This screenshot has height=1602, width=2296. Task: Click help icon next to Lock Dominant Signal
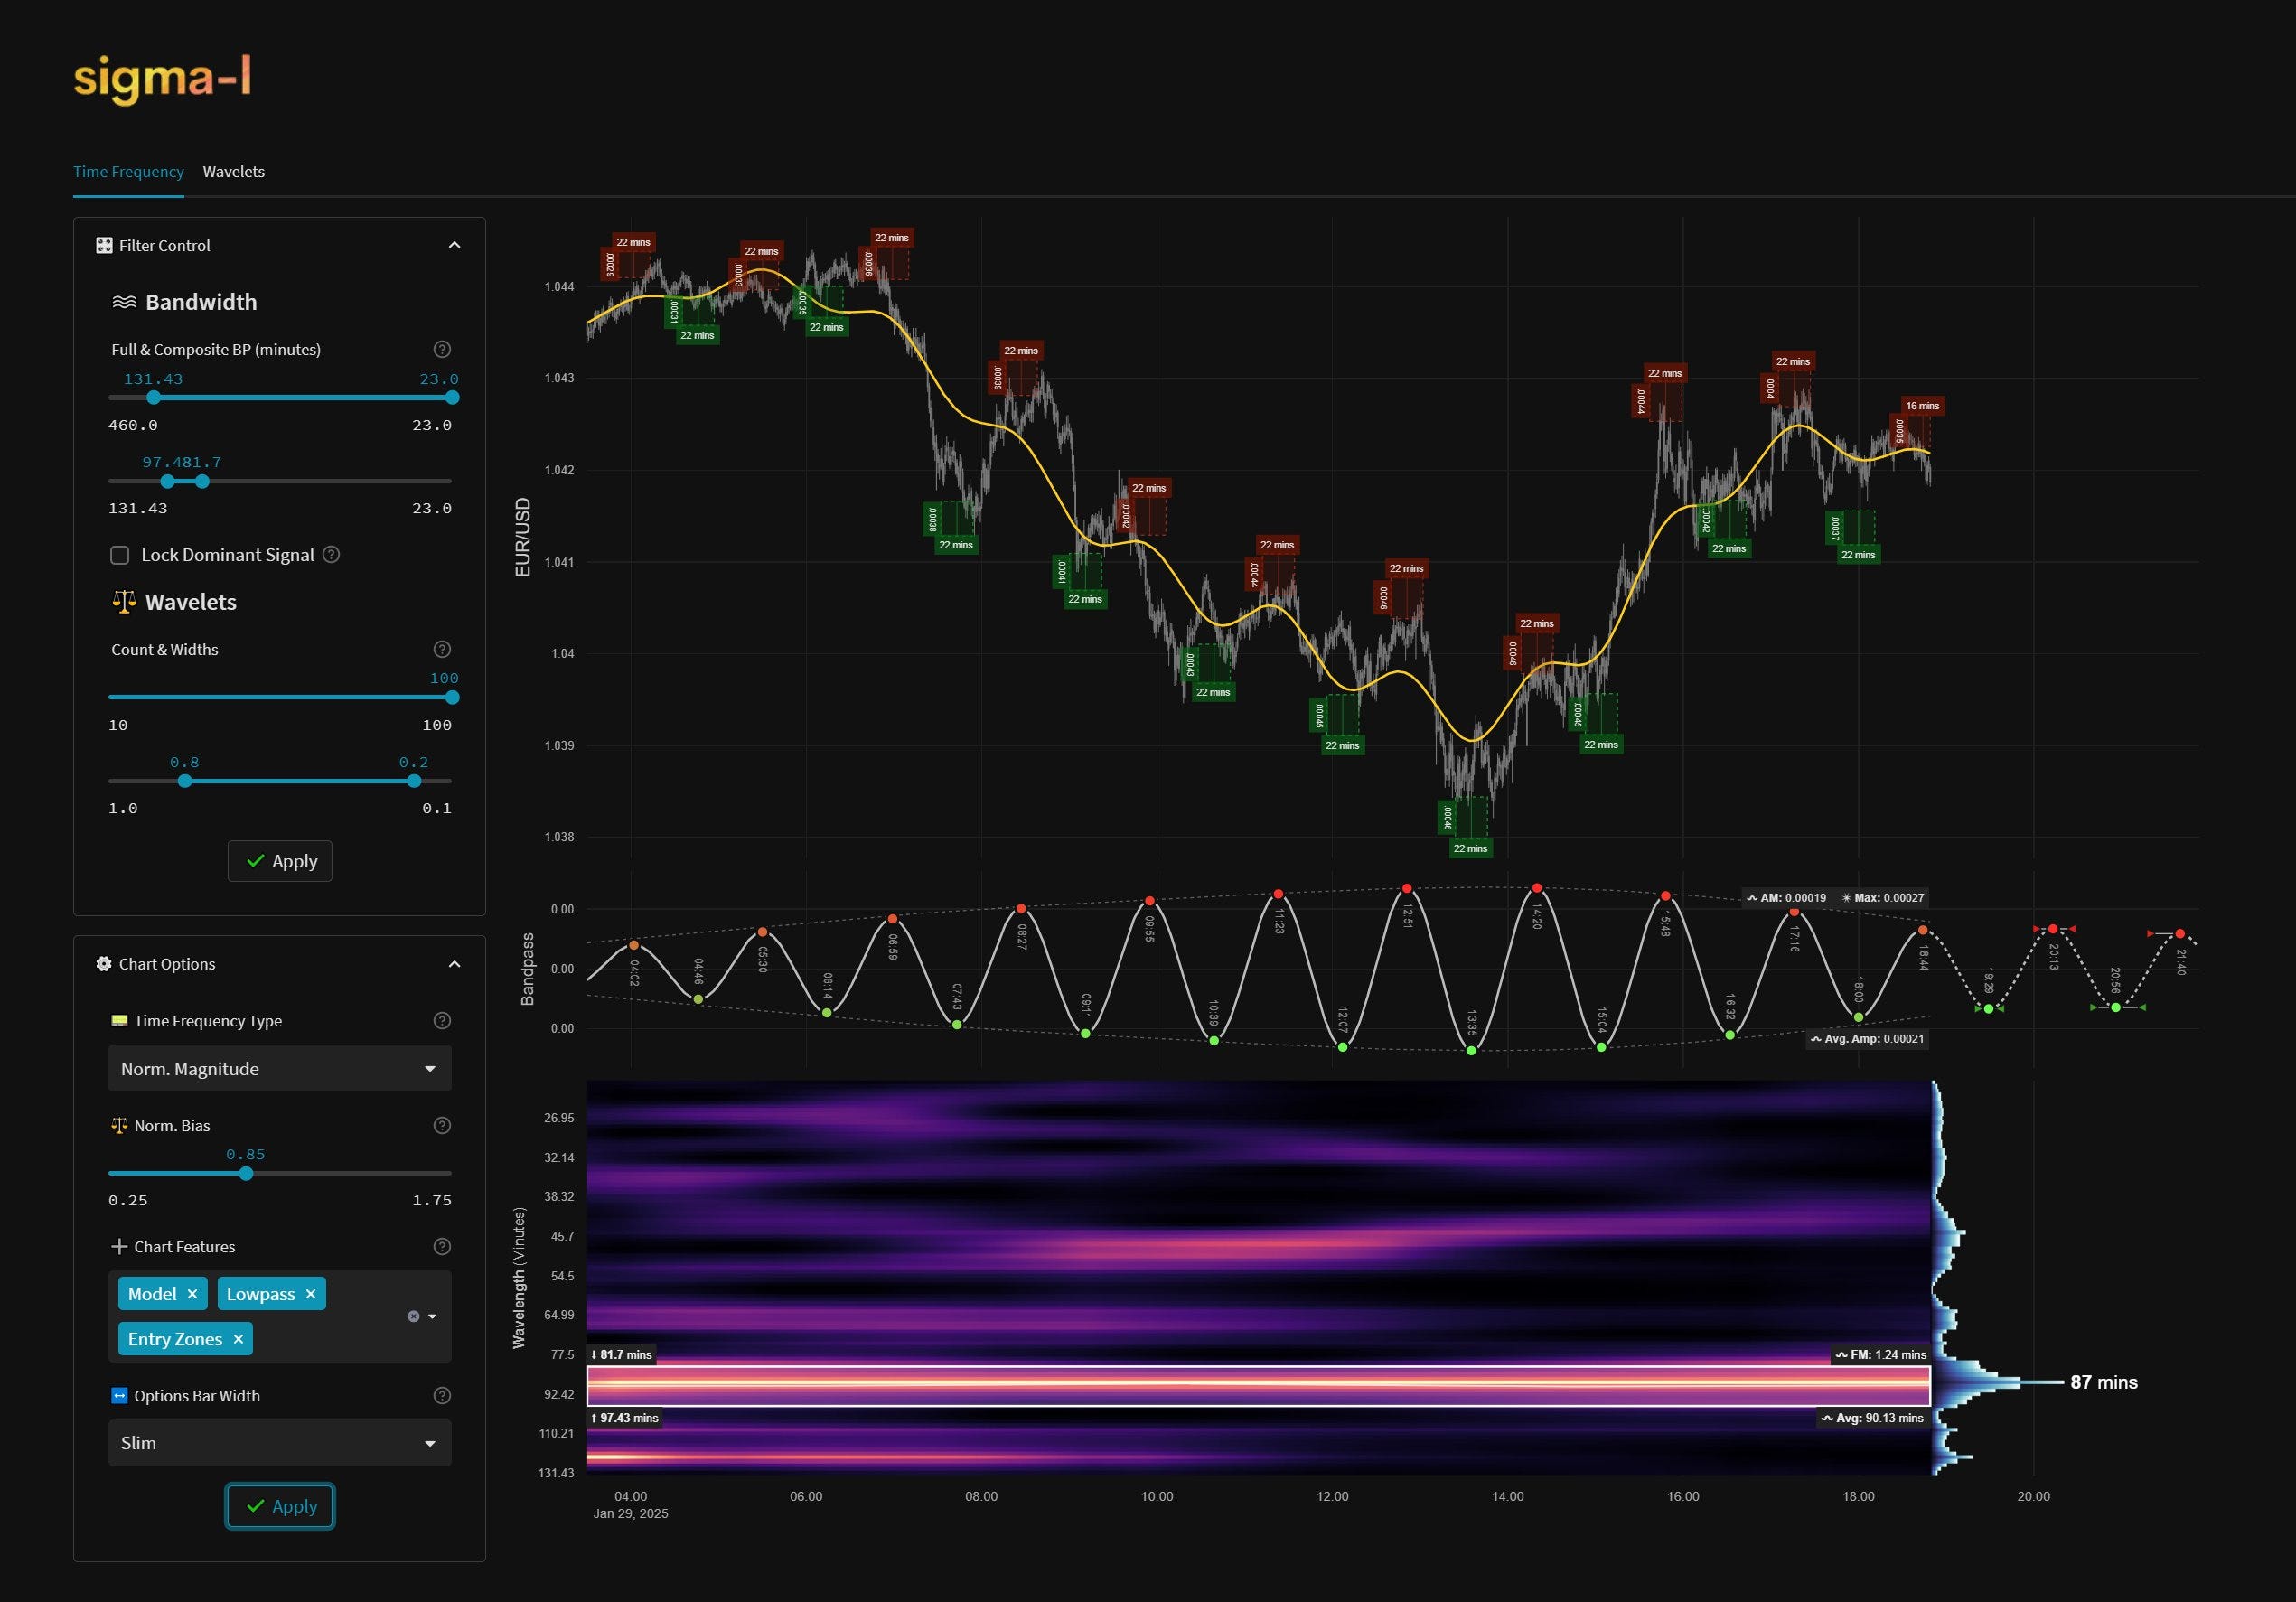[332, 554]
